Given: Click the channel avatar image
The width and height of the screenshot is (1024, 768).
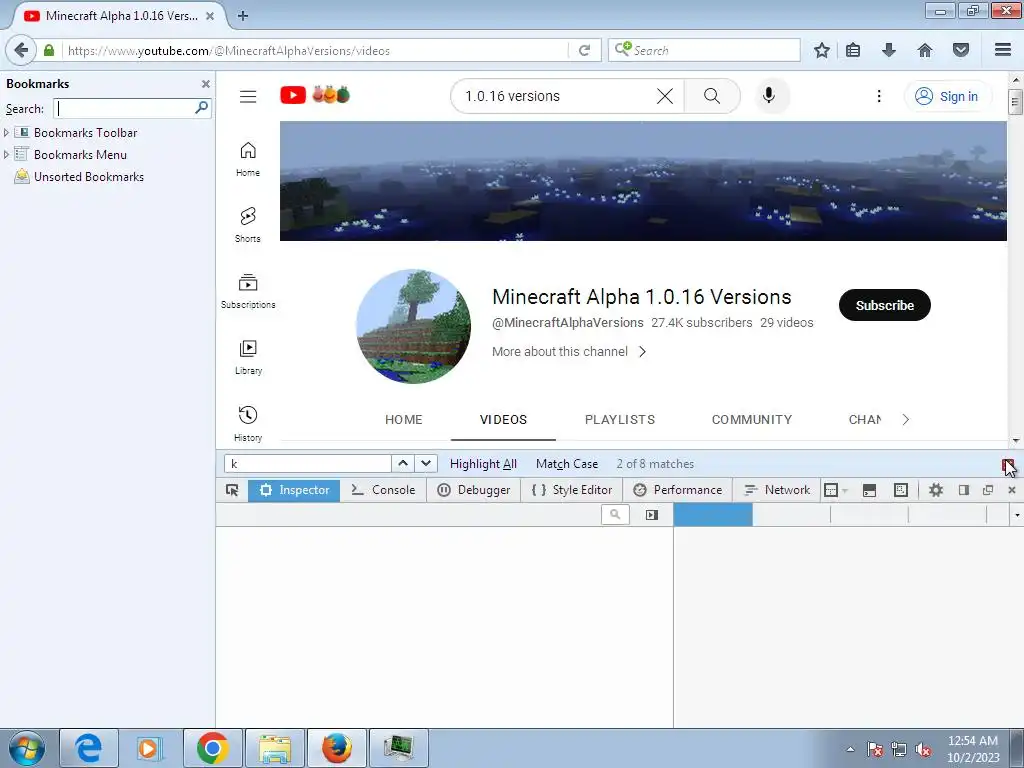Looking at the screenshot, I should (413, 327).
